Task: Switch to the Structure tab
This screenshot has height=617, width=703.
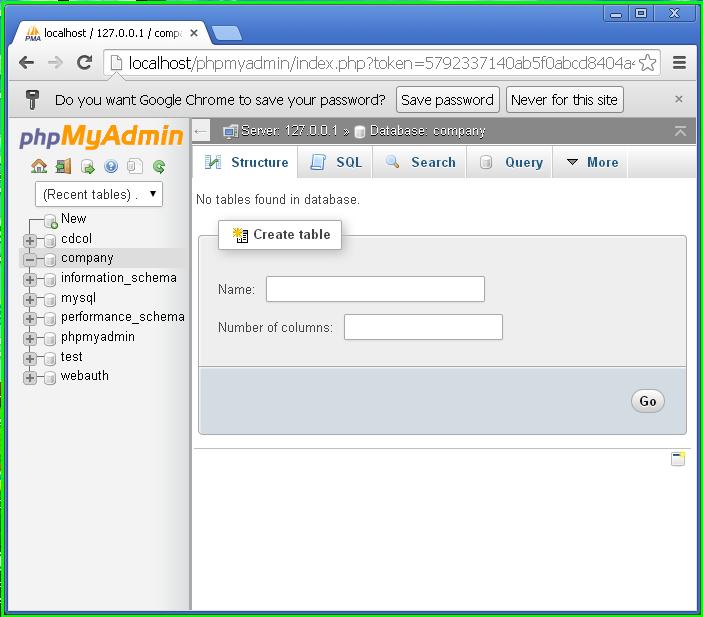Action: click(245, 162)
